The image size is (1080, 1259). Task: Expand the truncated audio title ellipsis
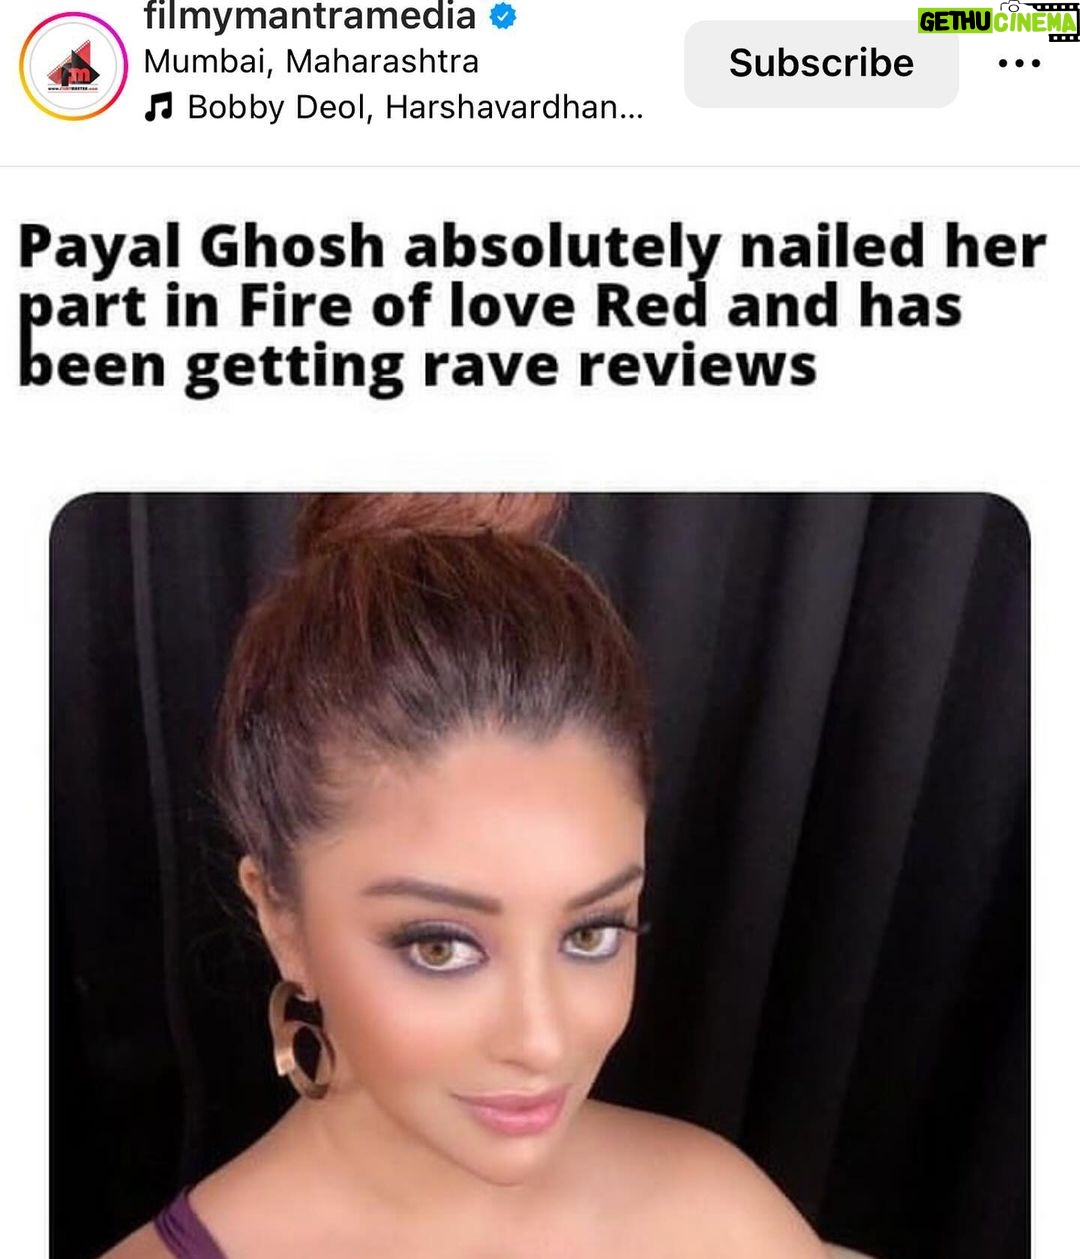[631, 110]
